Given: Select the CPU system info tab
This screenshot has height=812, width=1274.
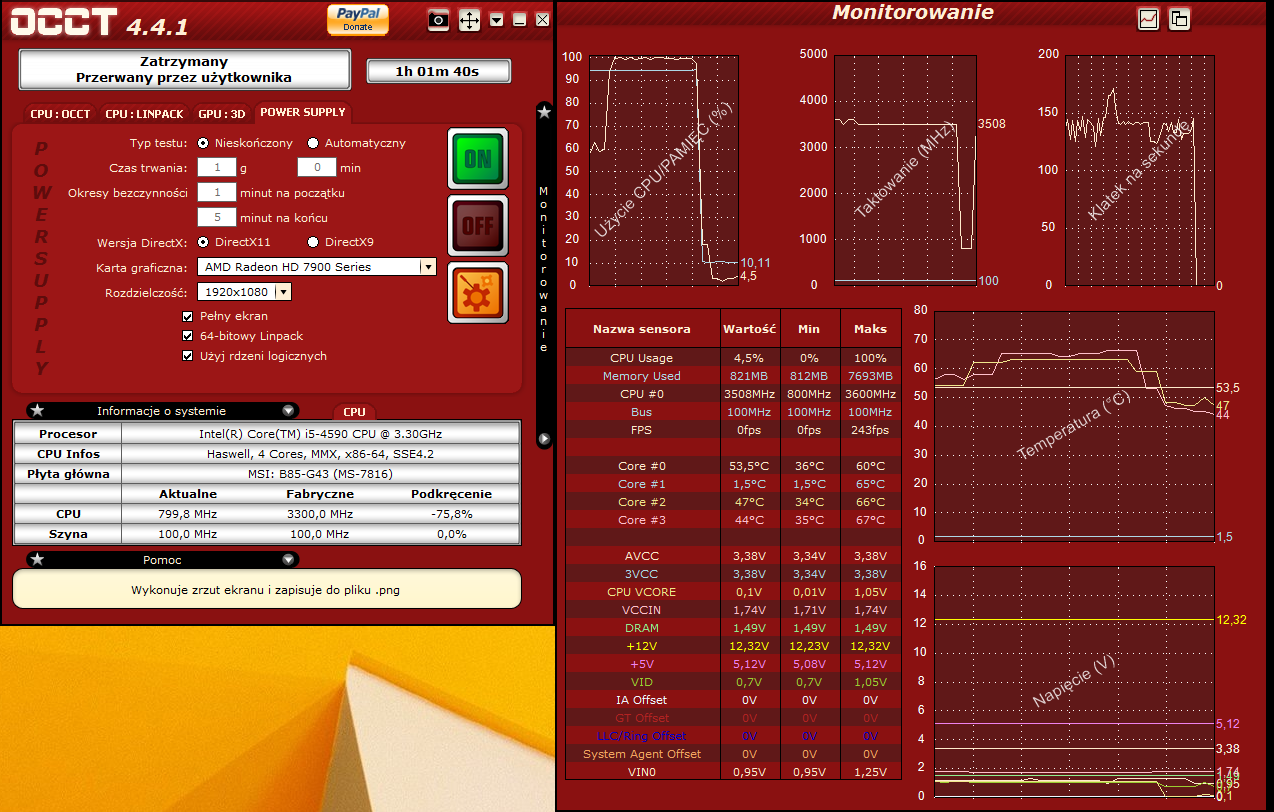Looking at the screenshot, I should [x=354, y=411].
